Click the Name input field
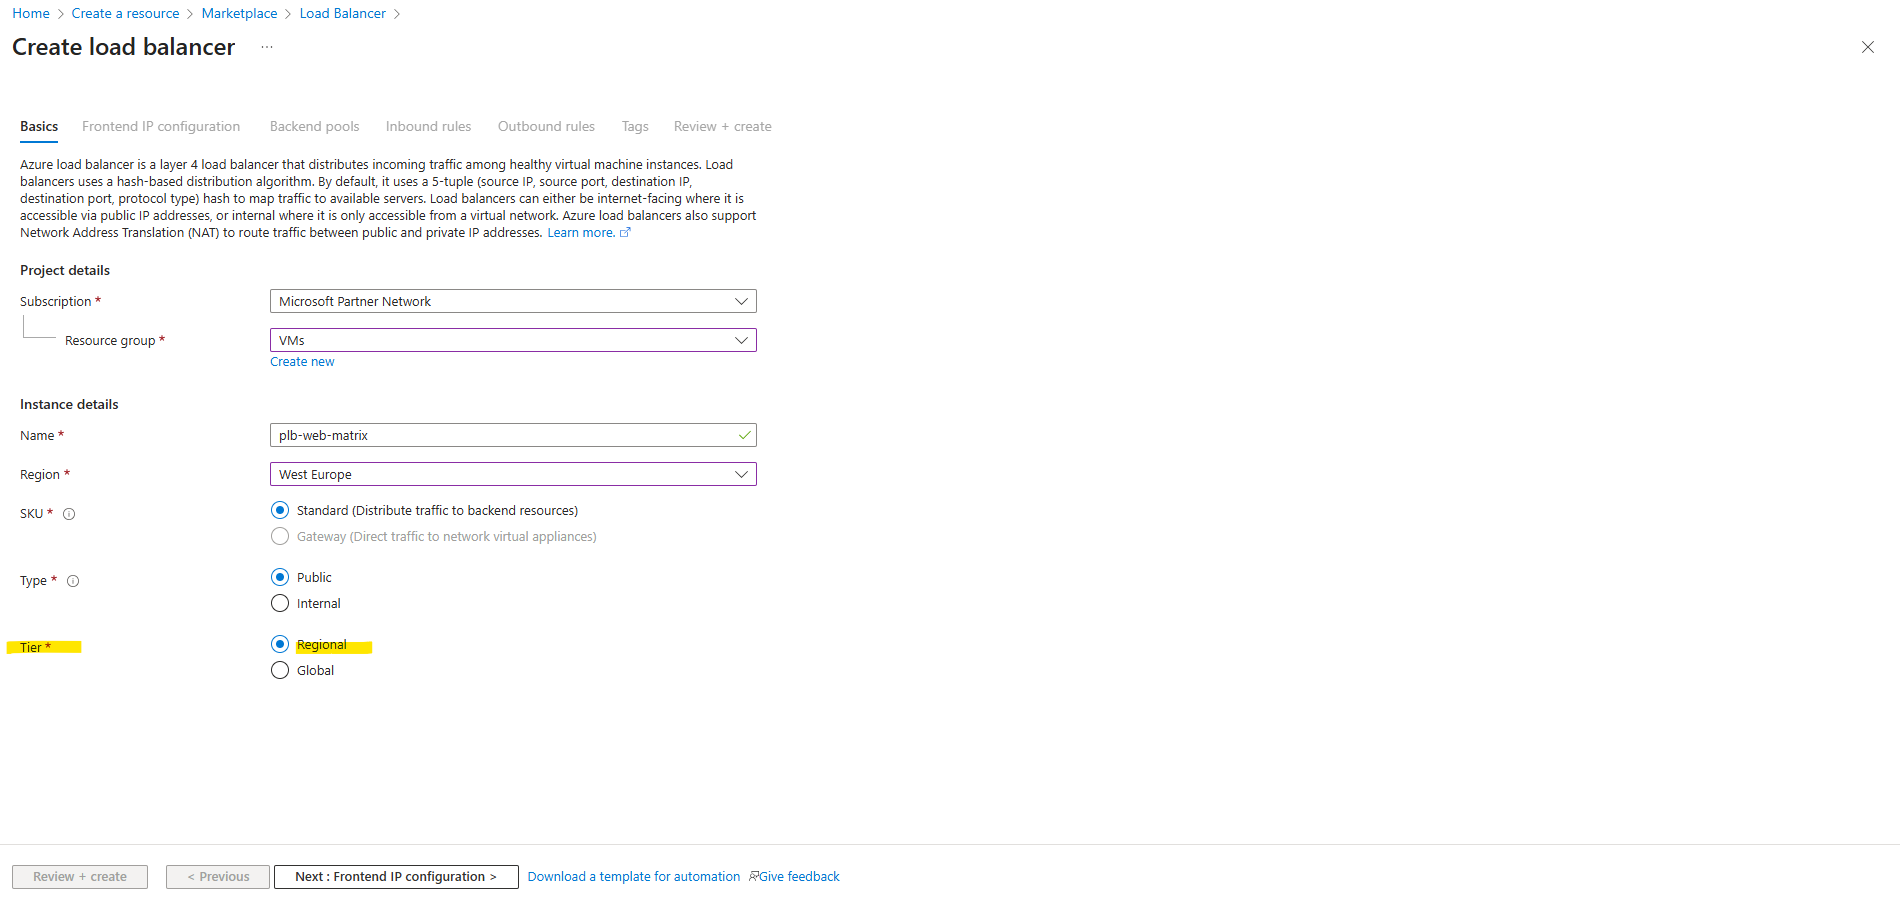Screen dimensions: 1900x902 pyautogui.click(x=513, y=435)
